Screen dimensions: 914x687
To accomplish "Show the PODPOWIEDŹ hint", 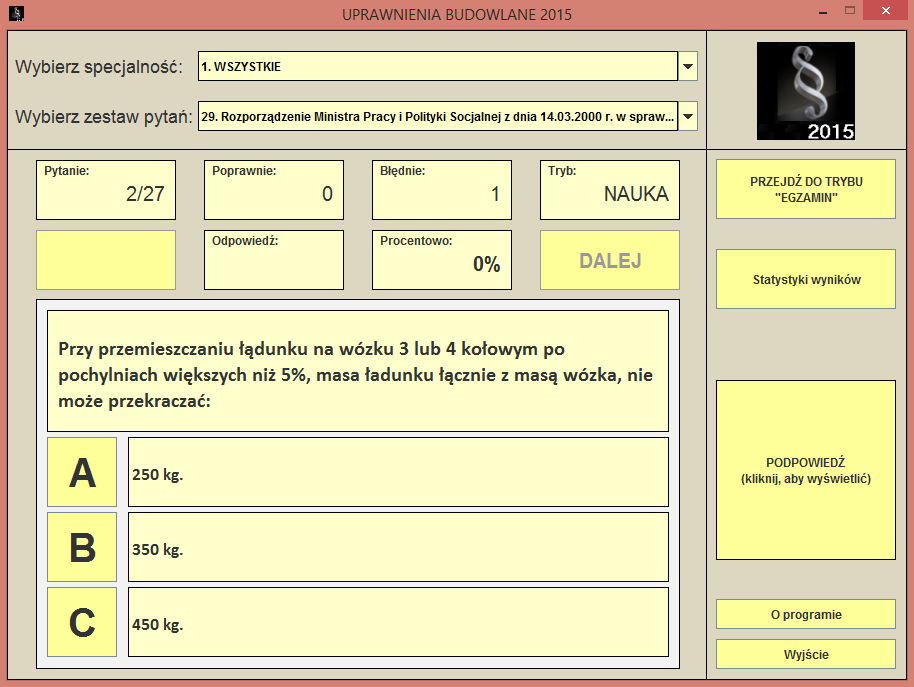I will 806,470.
